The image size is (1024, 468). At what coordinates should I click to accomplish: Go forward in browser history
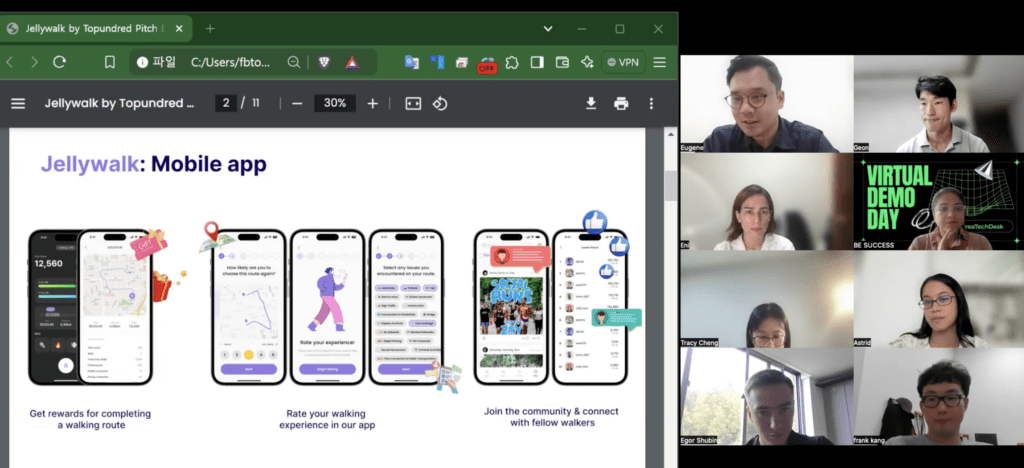pos(34,62)
